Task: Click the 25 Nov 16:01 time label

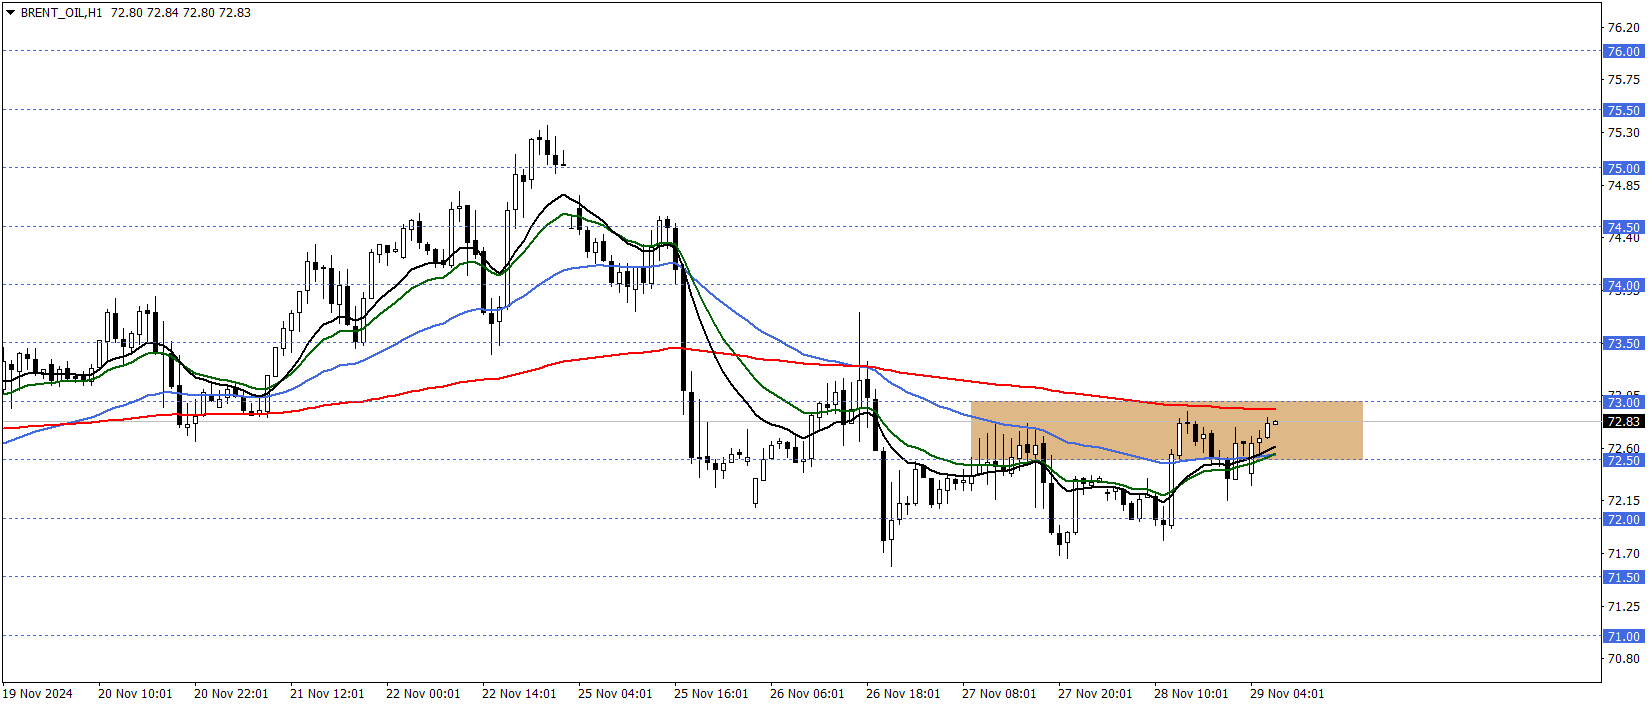Action: click(x=711, y=694)
